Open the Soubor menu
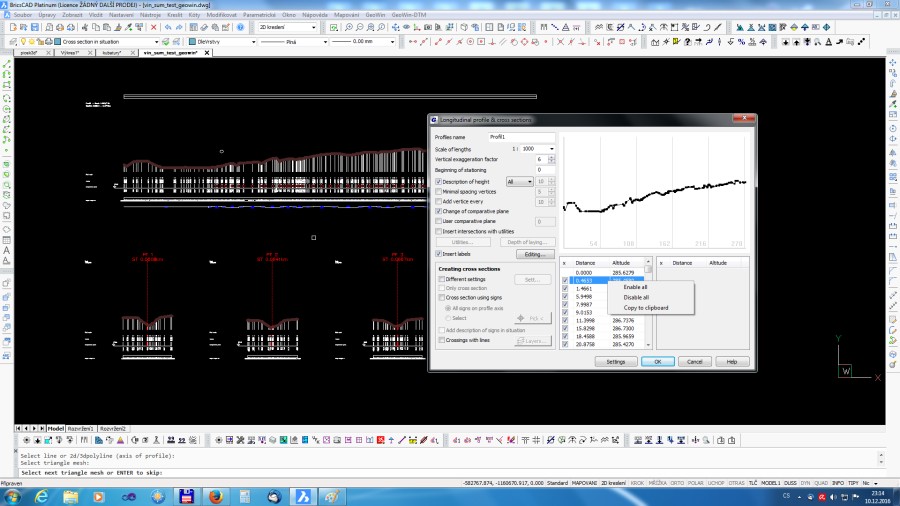 pos(22,15)
